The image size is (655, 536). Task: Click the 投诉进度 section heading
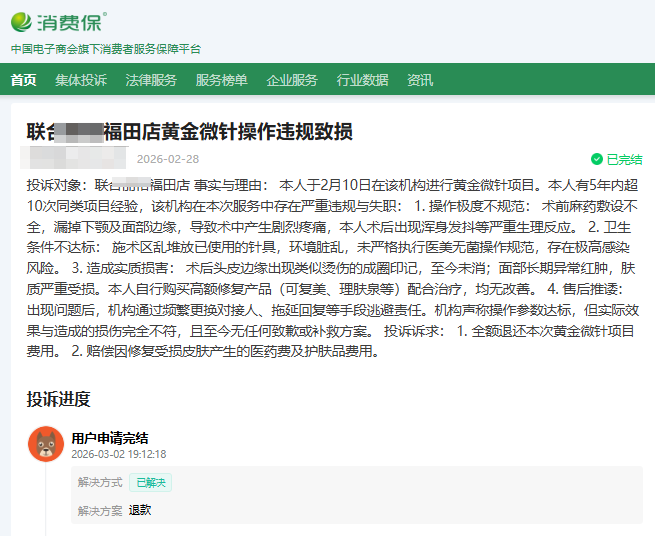58,400
